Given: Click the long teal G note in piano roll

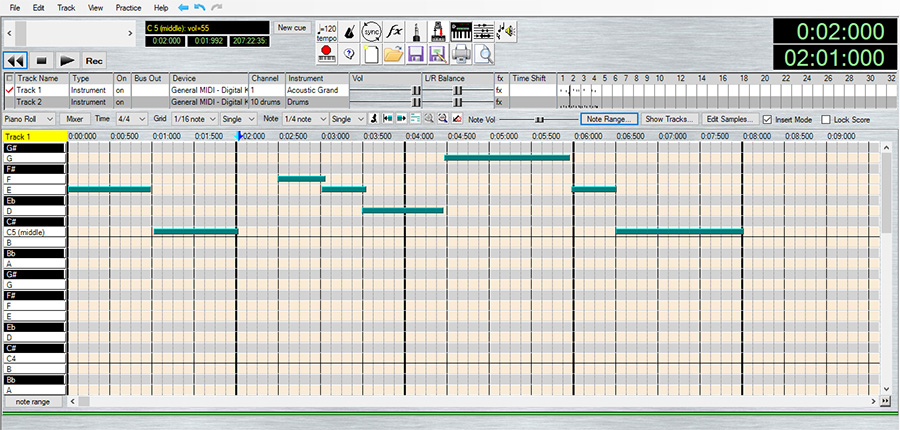Looking at the screenshot, I should pos(507,157).
